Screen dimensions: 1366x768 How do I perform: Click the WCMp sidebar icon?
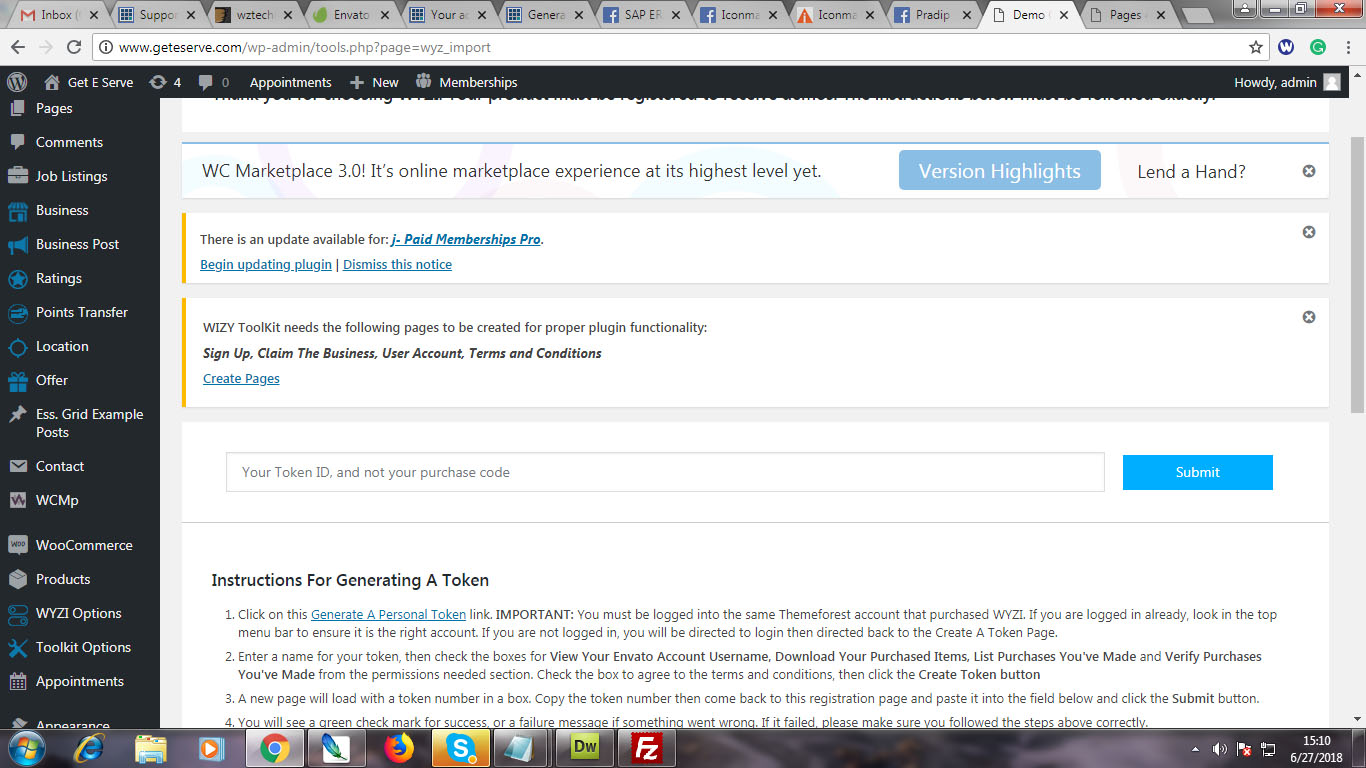pyautogui.click(x=17, y=500)
